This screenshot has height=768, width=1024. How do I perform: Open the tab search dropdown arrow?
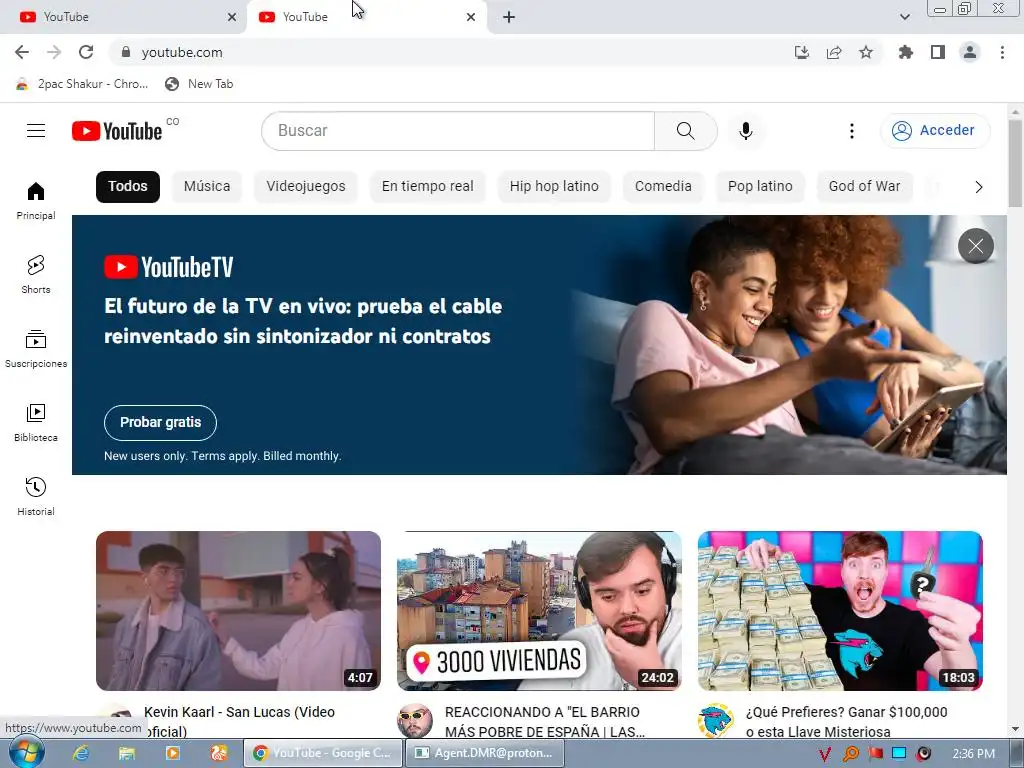click(x=904, y=17)
